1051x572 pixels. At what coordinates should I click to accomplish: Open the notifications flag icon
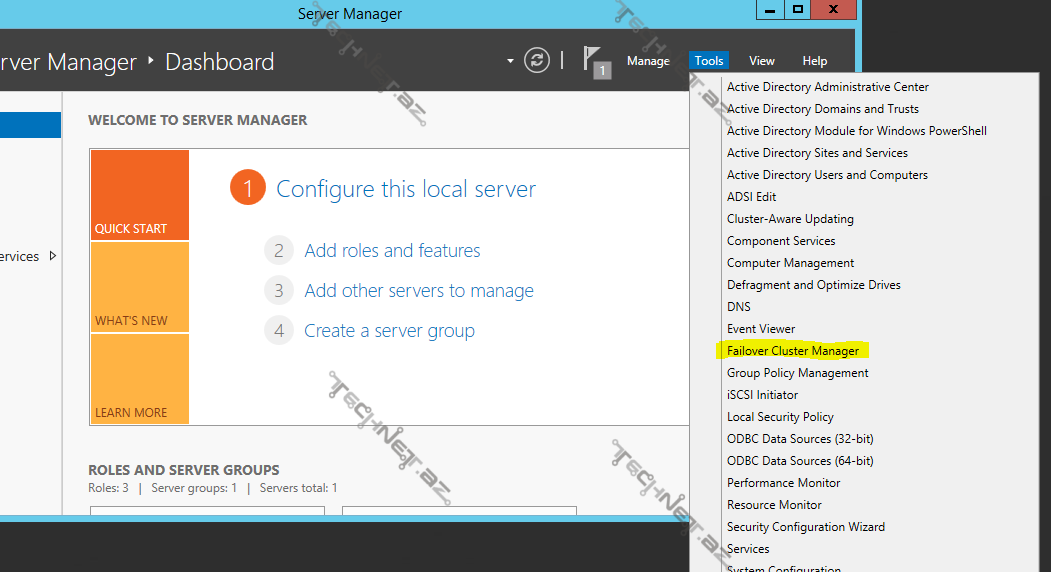[x=595, y=62]
